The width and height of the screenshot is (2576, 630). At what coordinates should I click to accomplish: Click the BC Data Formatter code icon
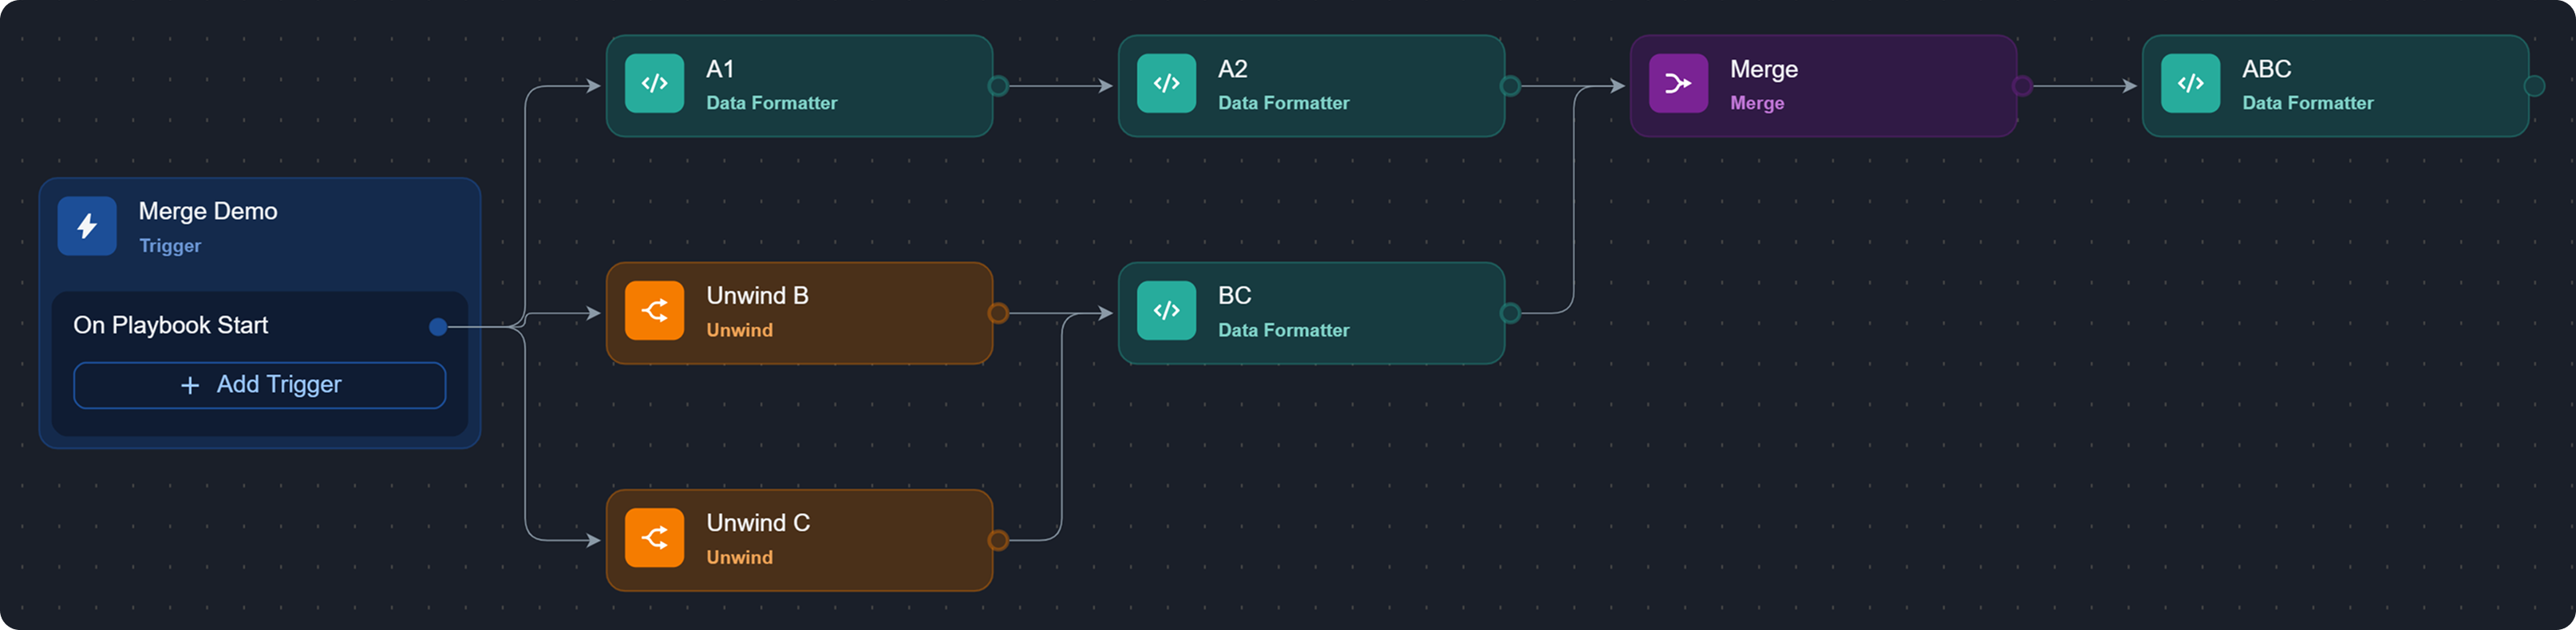pos(1166,311)
